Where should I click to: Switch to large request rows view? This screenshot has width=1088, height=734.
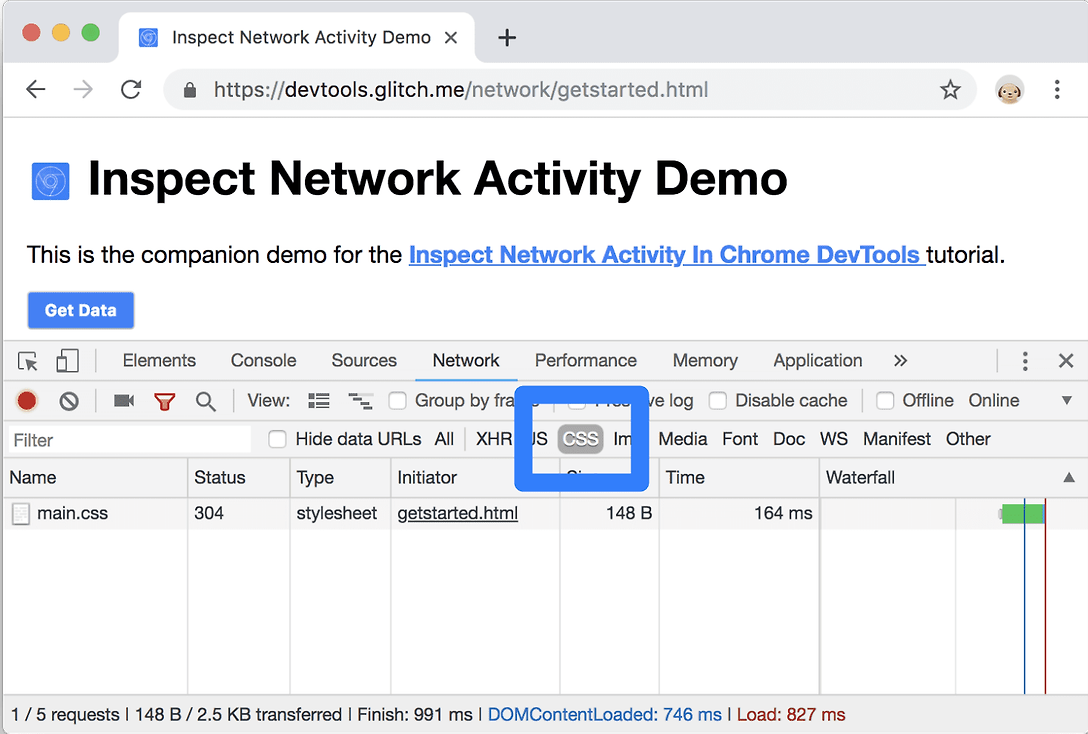(x=319, y=401)
